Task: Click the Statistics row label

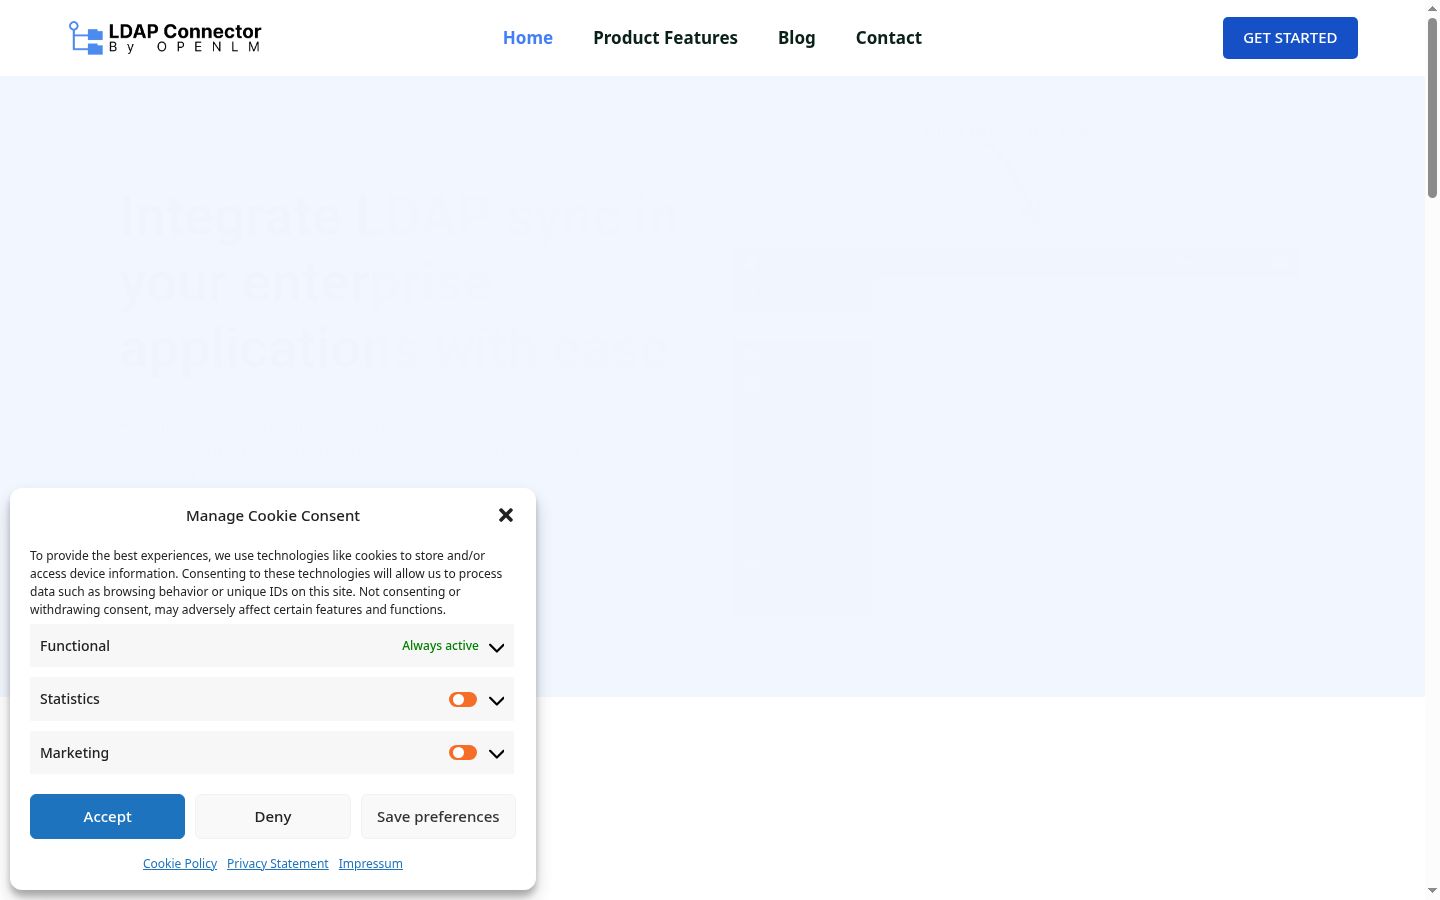Action: tap(70, 699)
